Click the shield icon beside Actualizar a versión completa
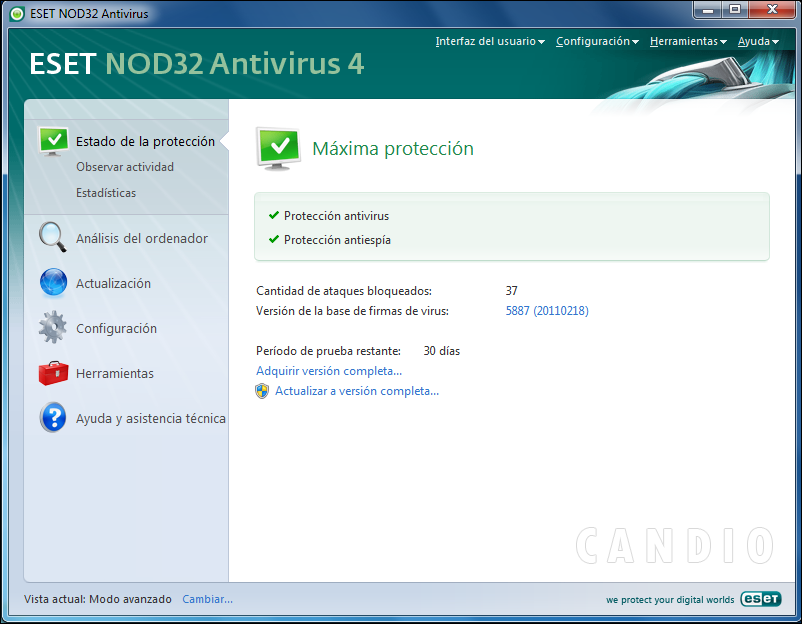Screen dimensions: 802x624 pyautogui.click(x=262, y=391)
